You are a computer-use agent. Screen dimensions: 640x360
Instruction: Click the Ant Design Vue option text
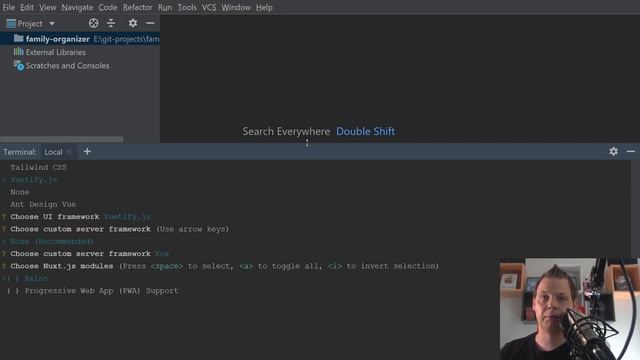43,204
